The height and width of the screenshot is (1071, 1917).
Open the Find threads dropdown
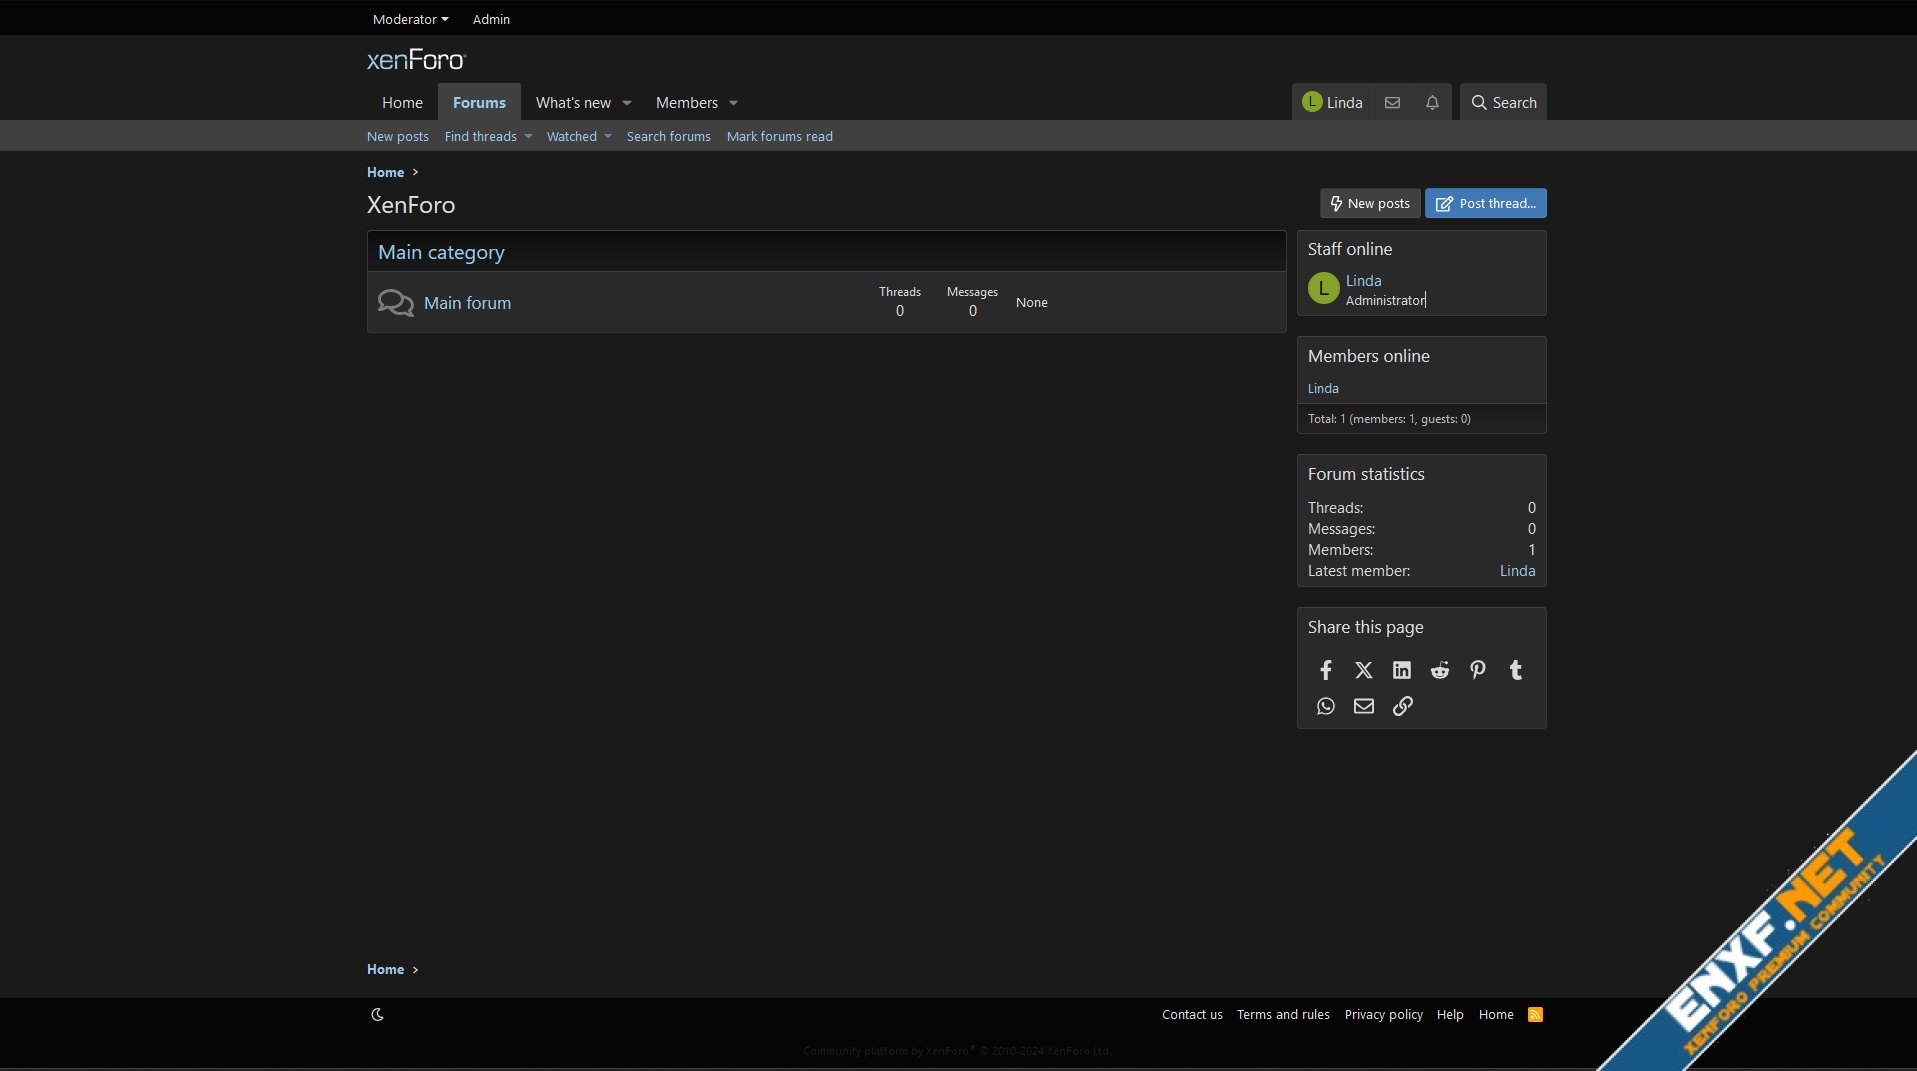[489, 136]
